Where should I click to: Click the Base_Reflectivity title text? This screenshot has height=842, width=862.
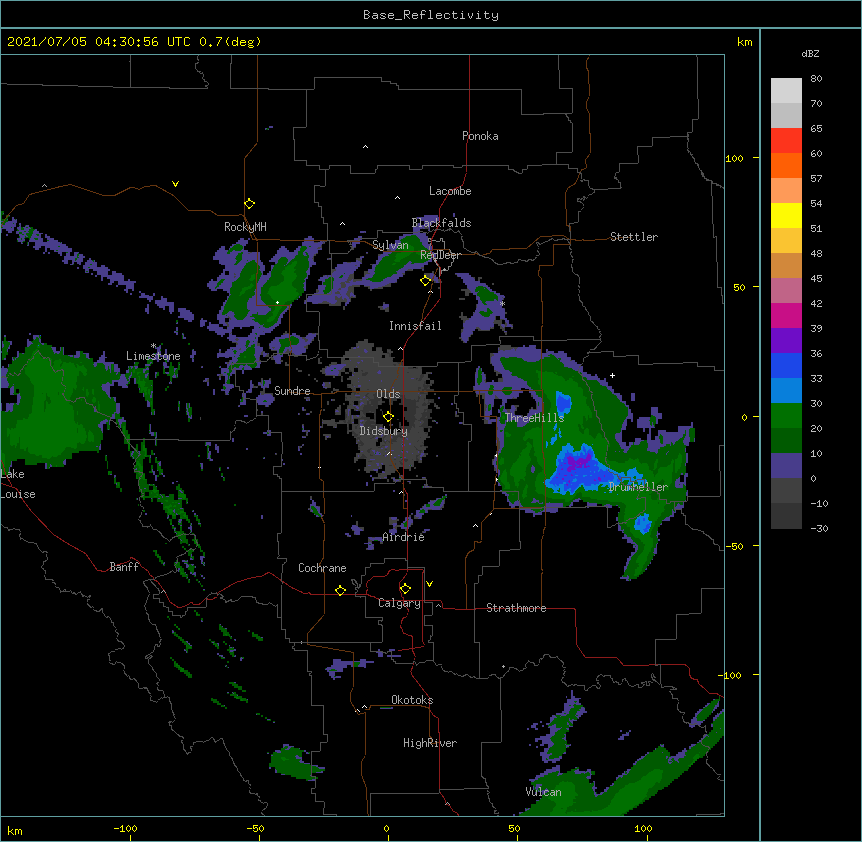coord(431,15)
